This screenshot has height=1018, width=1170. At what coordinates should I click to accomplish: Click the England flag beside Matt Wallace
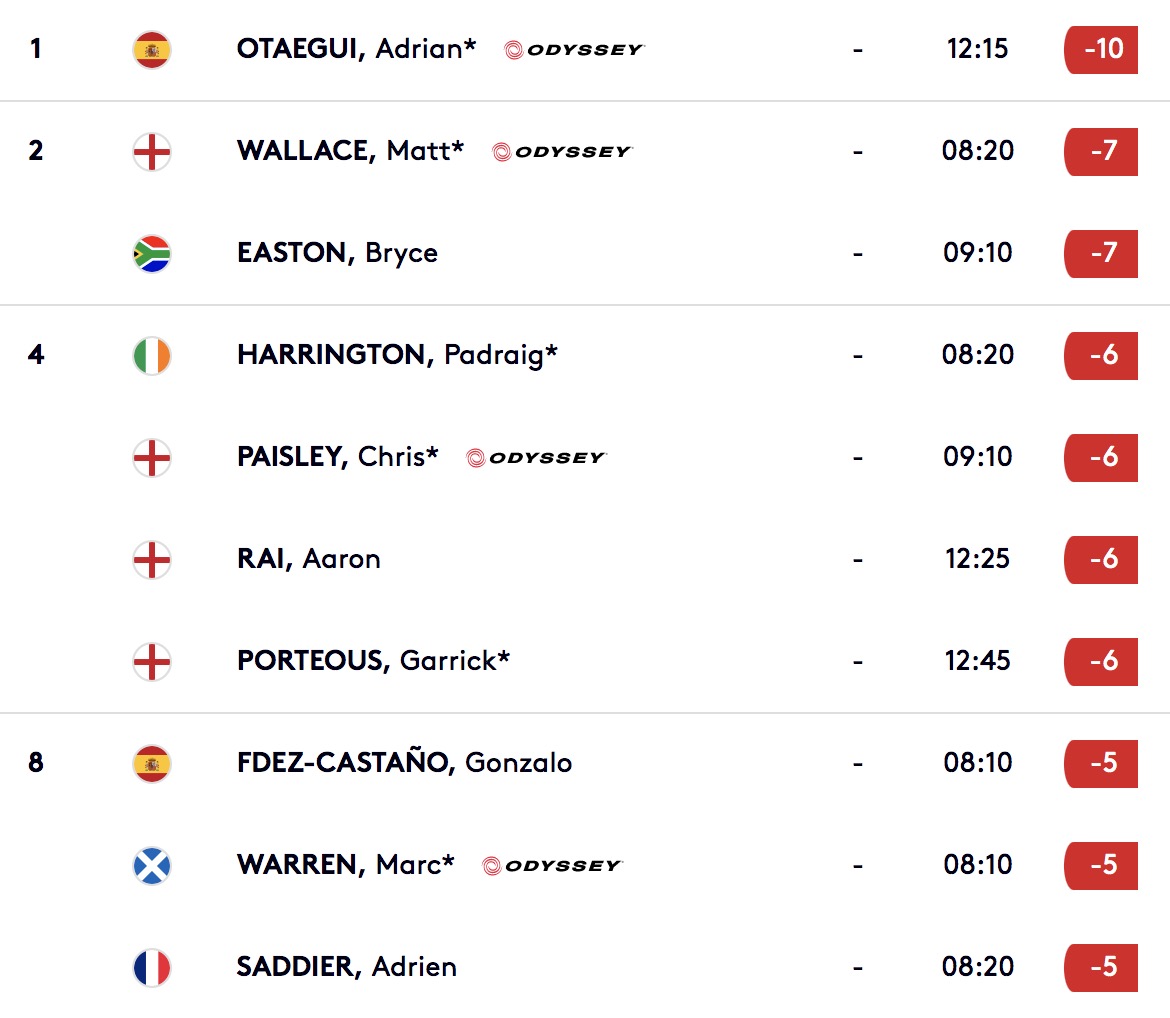(151, 152)
